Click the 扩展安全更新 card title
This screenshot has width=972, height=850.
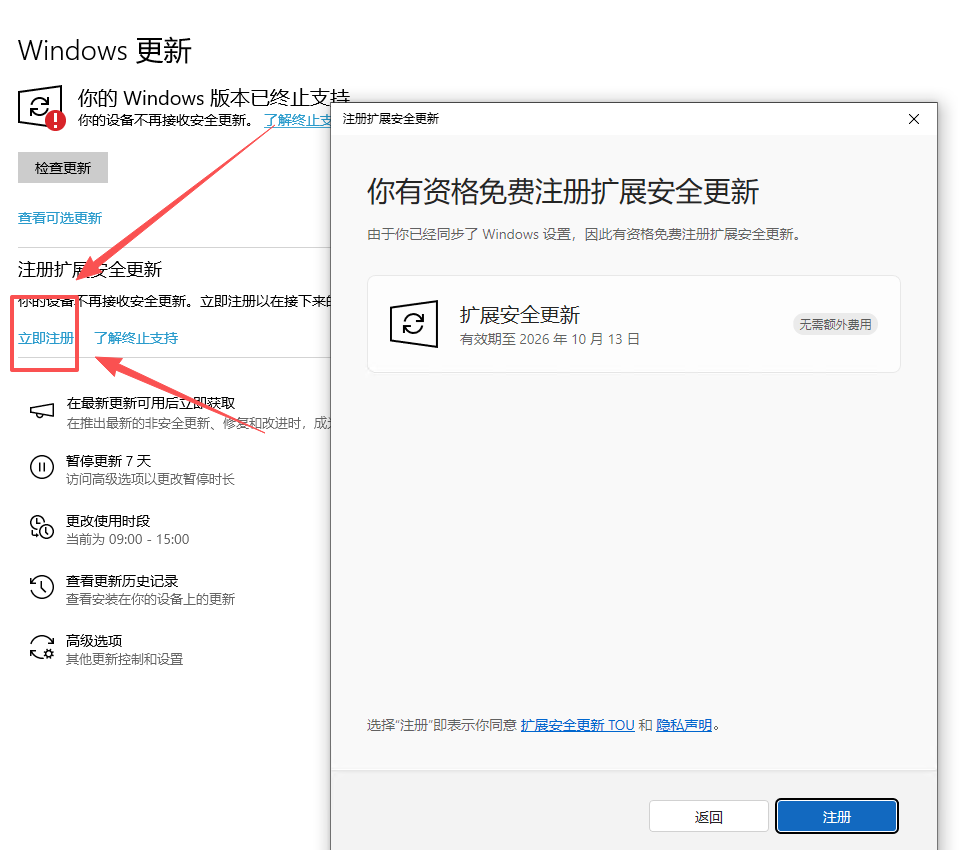[519, 315]
